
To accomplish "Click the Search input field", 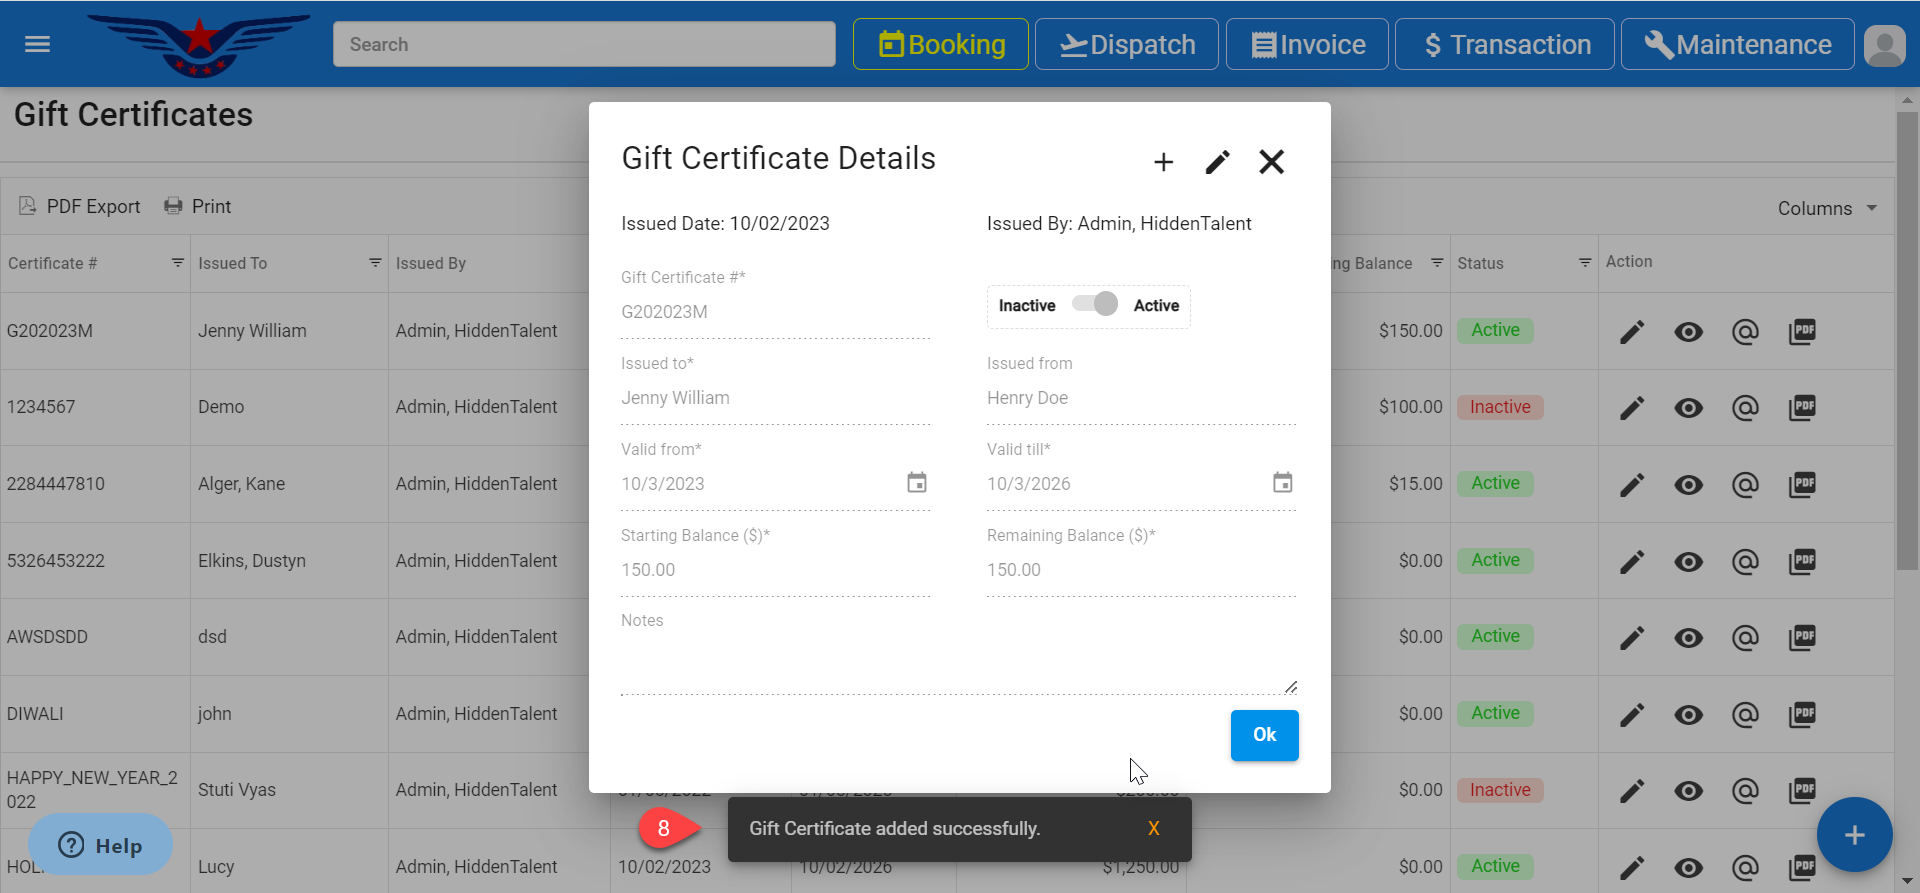I will click(x=584, y=45).
